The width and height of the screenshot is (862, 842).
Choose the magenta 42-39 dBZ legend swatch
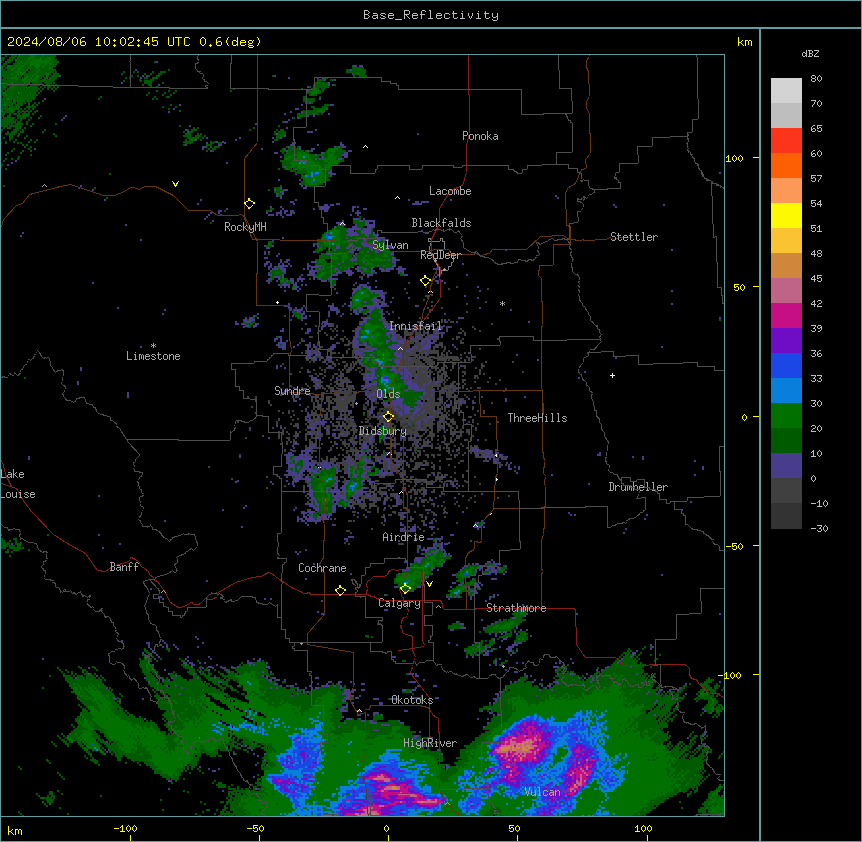786,315
